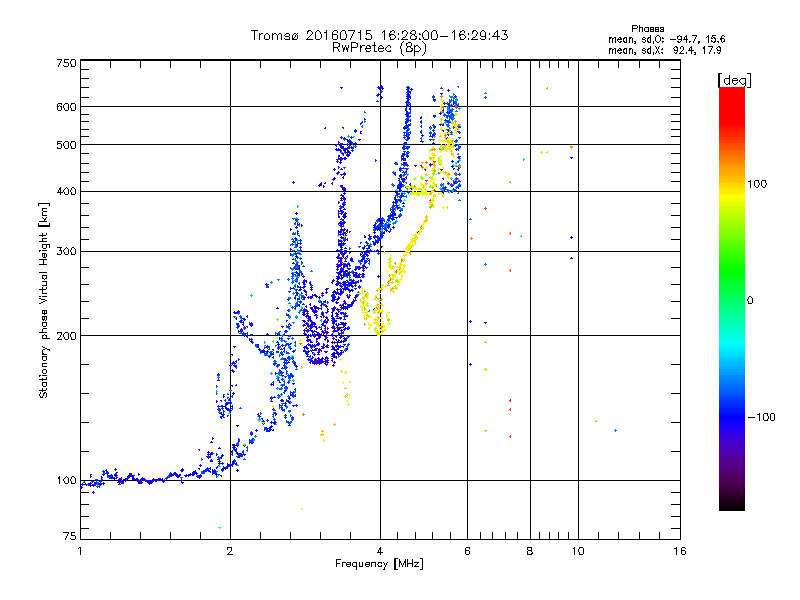Image resolution: width=800 pixels, height=600 pixels.
Task: Click the '400' y-axis tick label
Action: pos(66,191)
